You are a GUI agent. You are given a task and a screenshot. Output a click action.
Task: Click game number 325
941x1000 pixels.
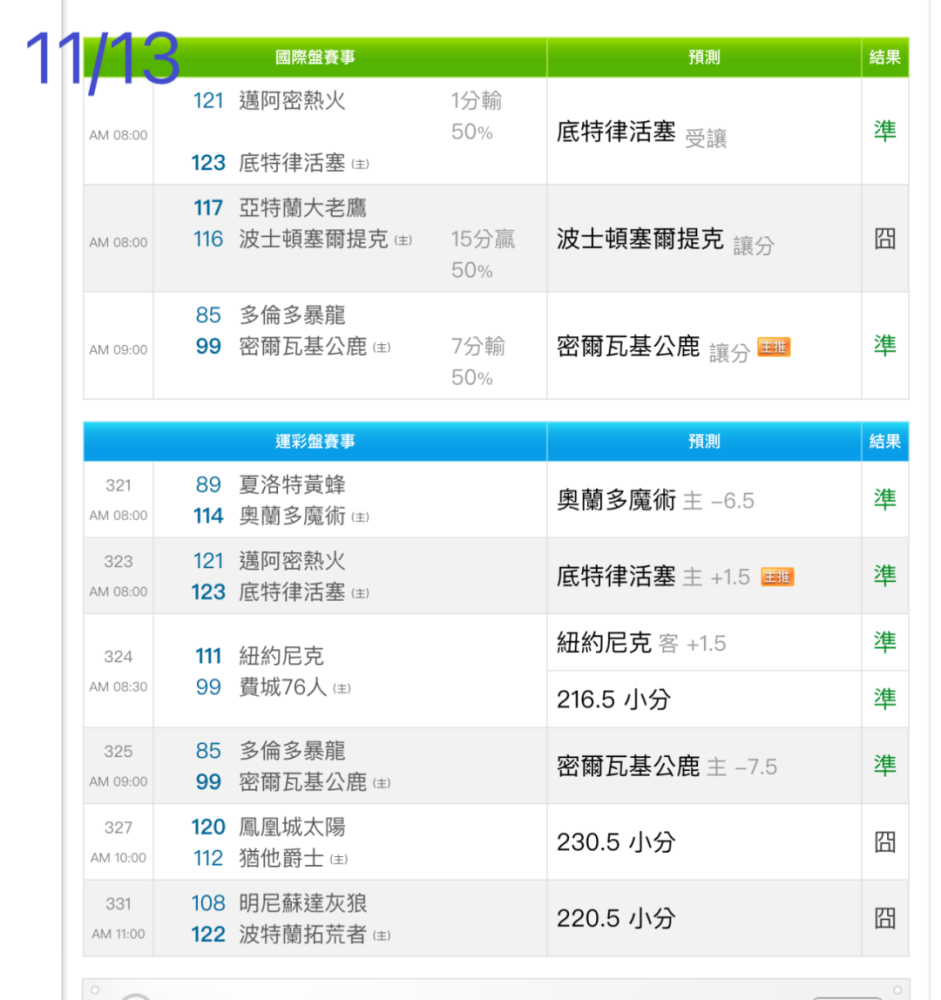(118, 751)
